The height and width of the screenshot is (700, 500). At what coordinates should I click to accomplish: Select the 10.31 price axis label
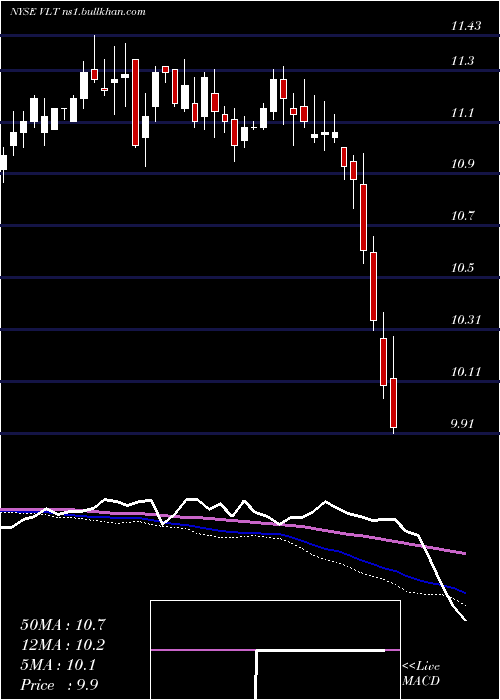(x=466, y=320)
